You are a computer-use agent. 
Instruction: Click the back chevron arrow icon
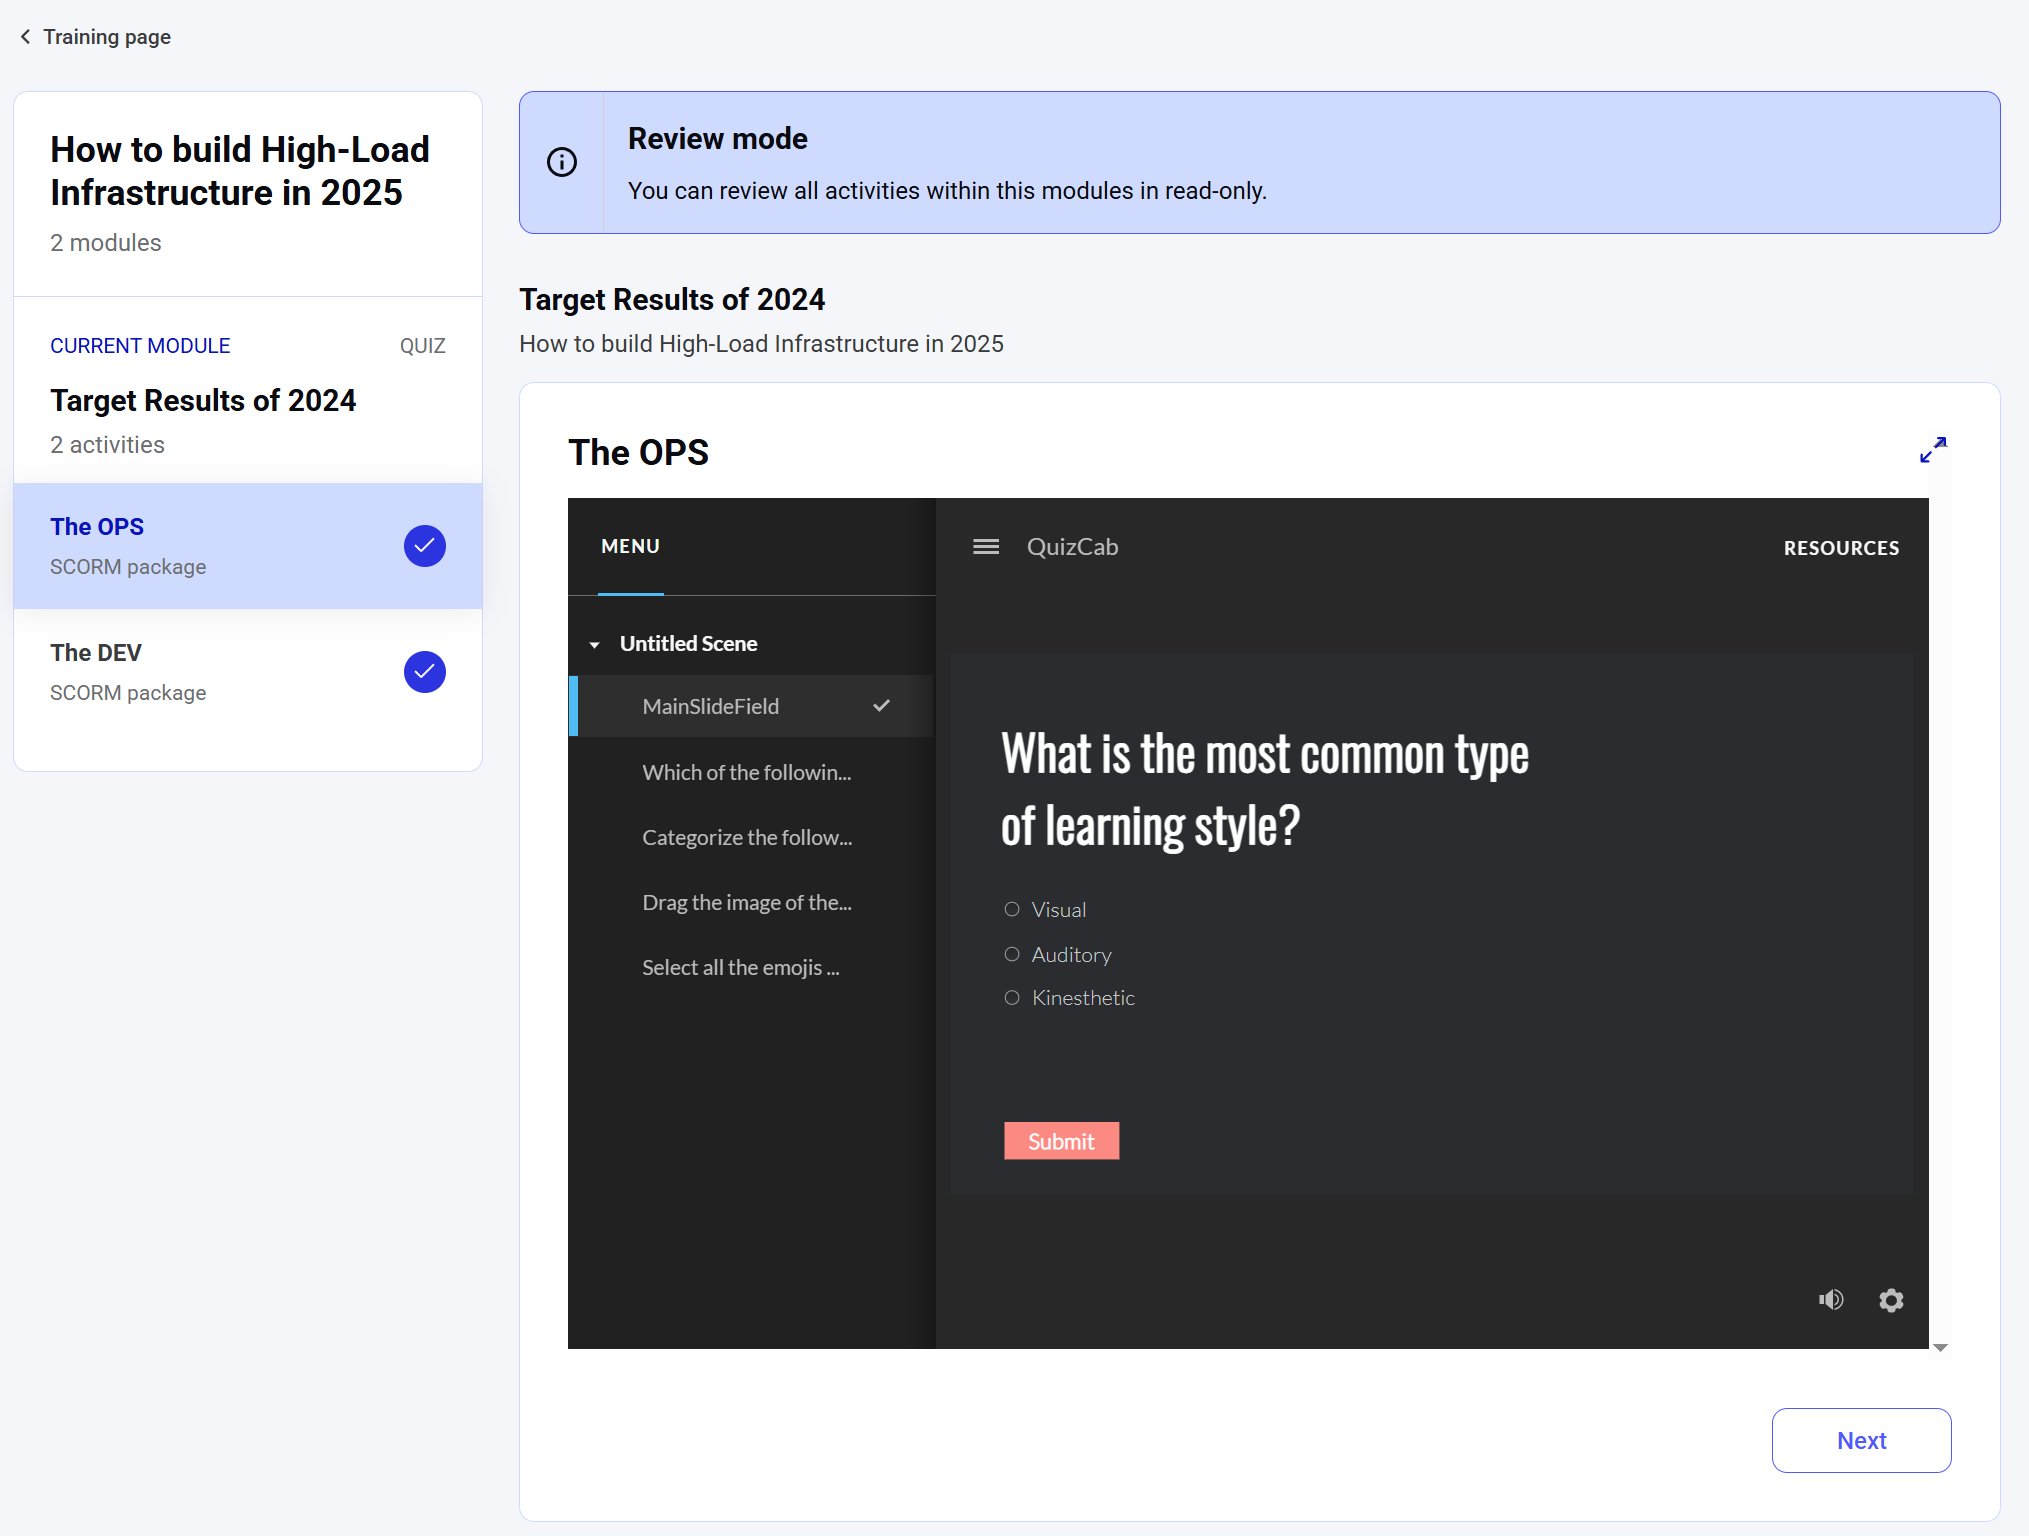pos(25,37)
